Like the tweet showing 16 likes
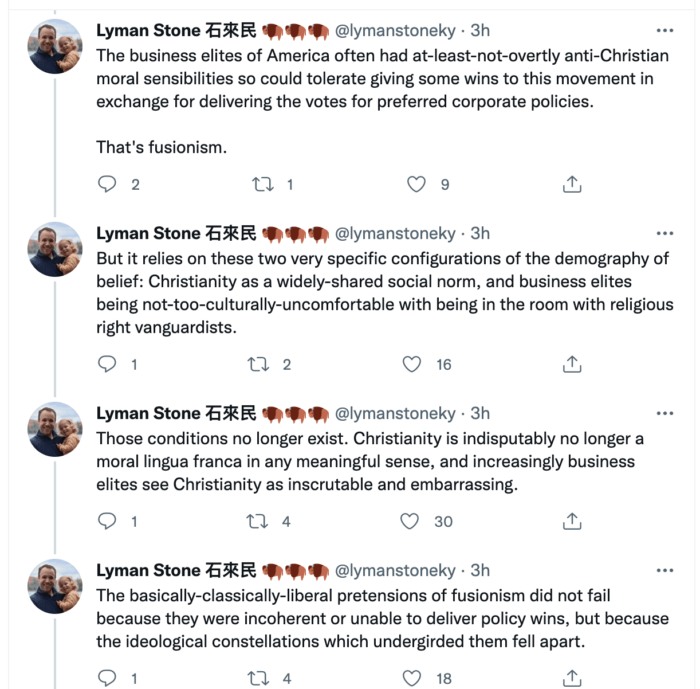The image size is (700, 689). [x=412, y=364]
